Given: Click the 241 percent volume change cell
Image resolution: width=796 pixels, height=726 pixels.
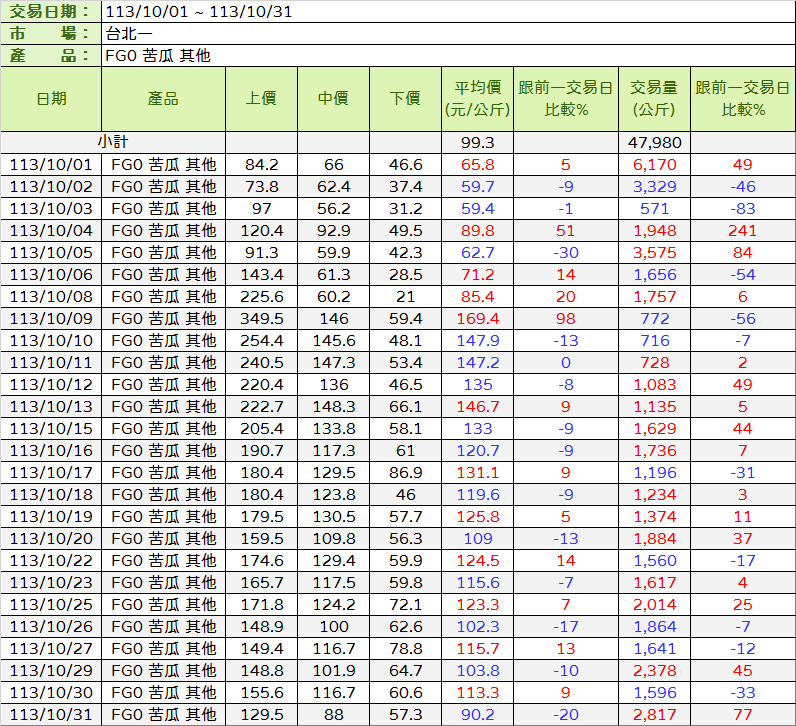Looking at the screenshot, I should (x=742, y=230).
